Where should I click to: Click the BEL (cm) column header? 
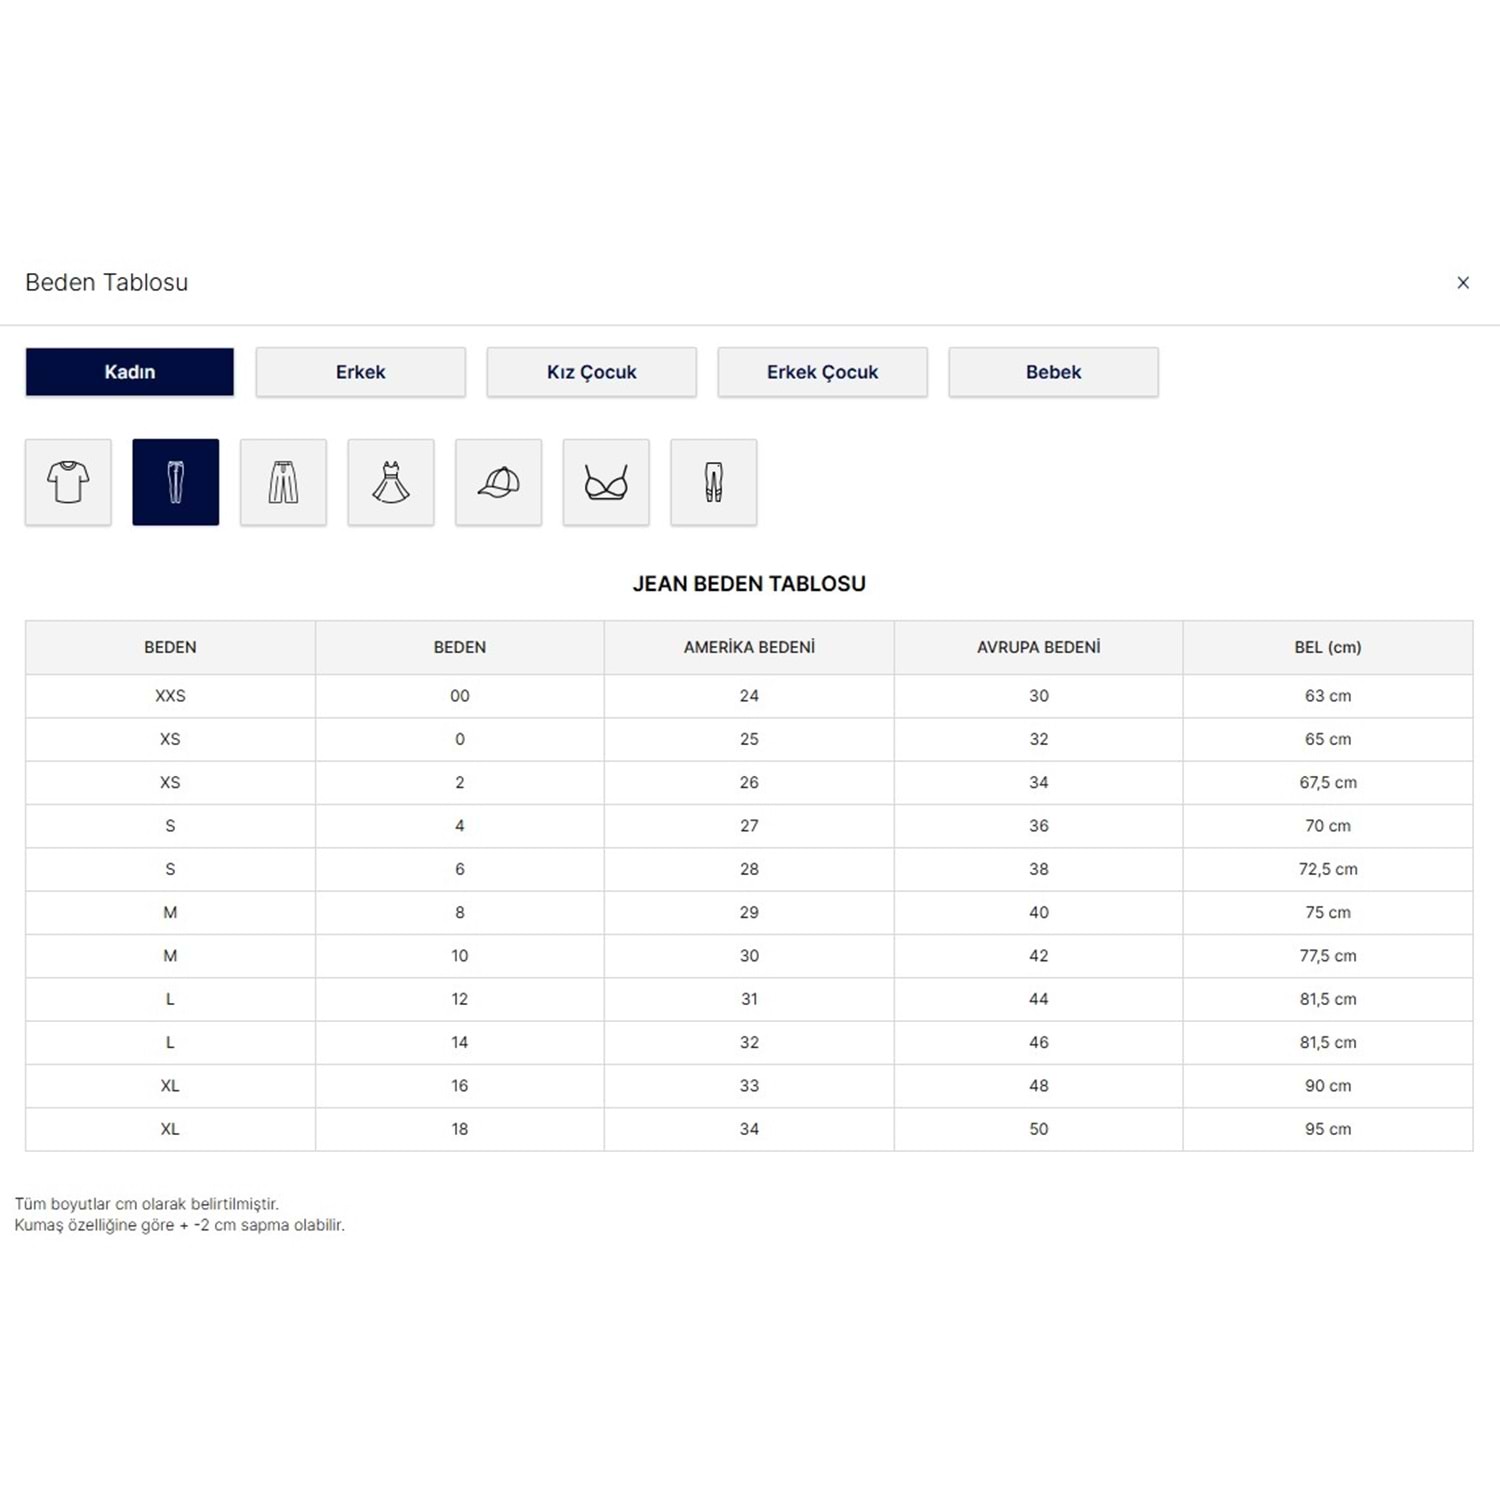click(x=1327, y=647)
